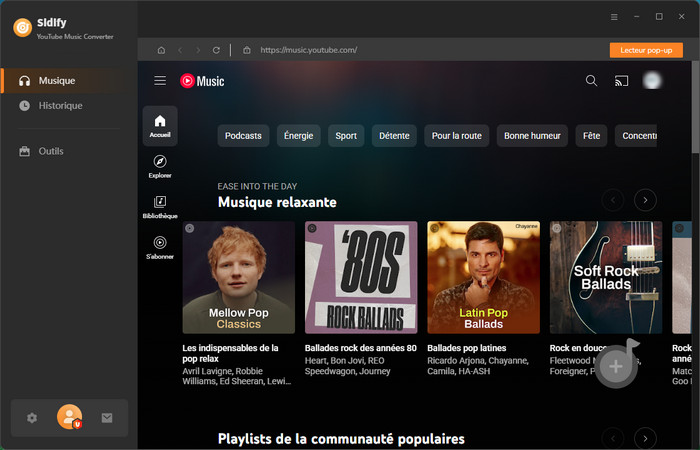Open Mellow Pop Classics thumbnail
700x450 pixels.
[x=239, y=277]
